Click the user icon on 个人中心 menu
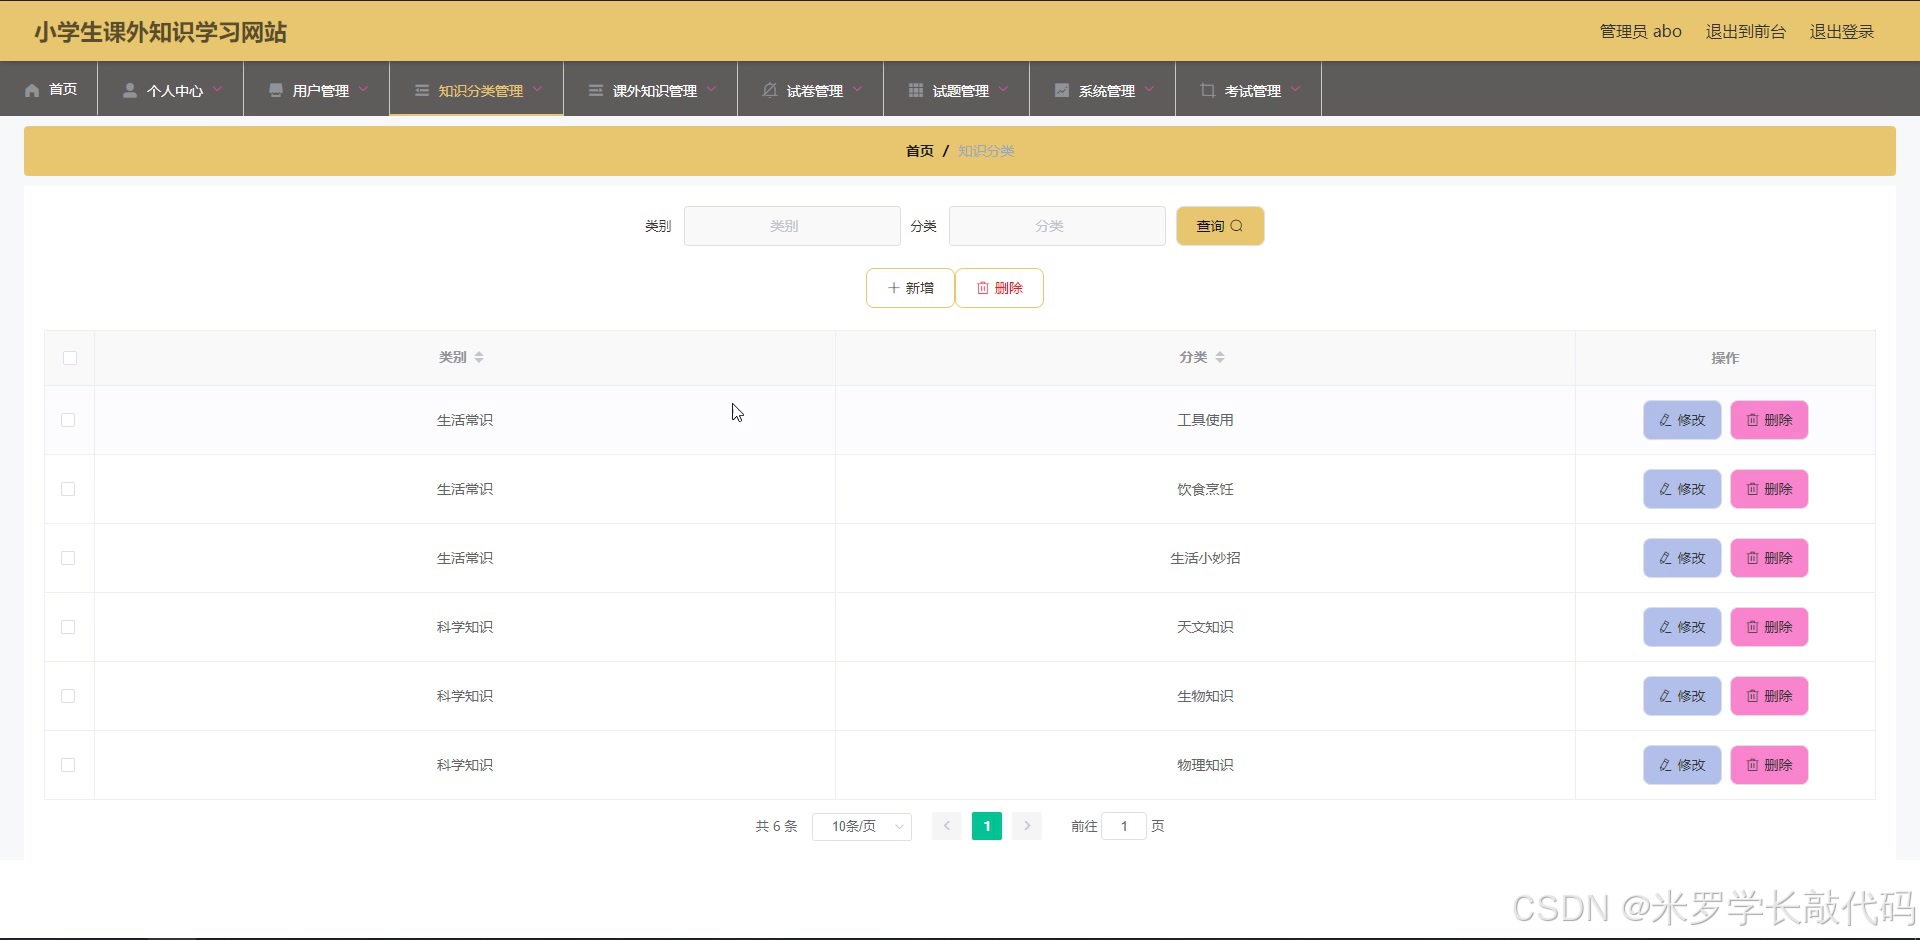This screenshot has width=1920, height=940. (x=128, y=90)
